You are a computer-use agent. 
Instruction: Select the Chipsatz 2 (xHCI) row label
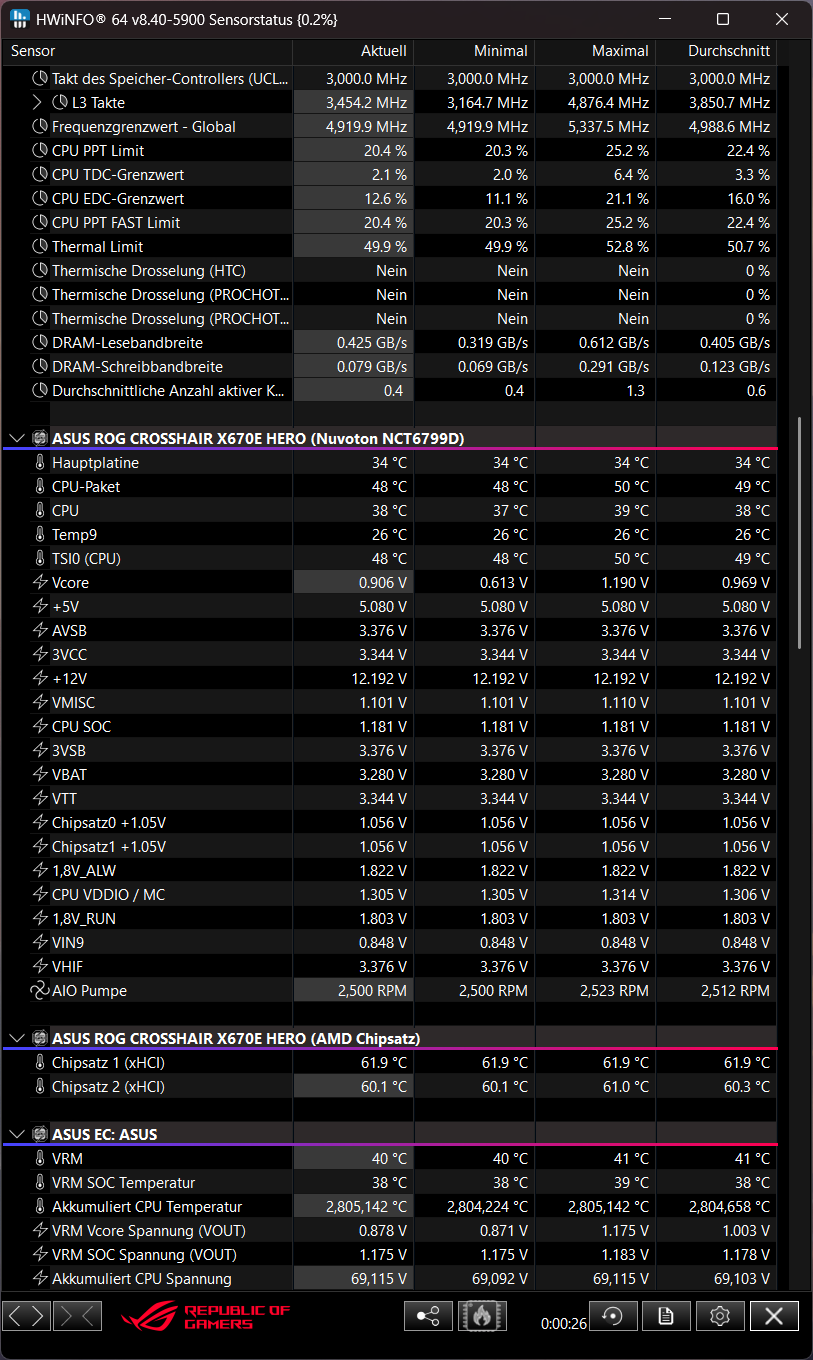[108, 1087]
